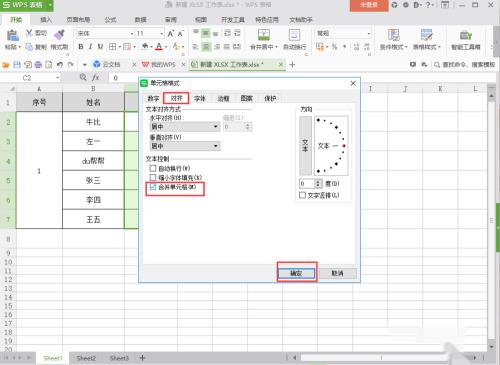The width and height of the screenshot is (500, 365).
Task: Switch to the Protection (保护) tab in dialog
Action: [x=270, y=98]
